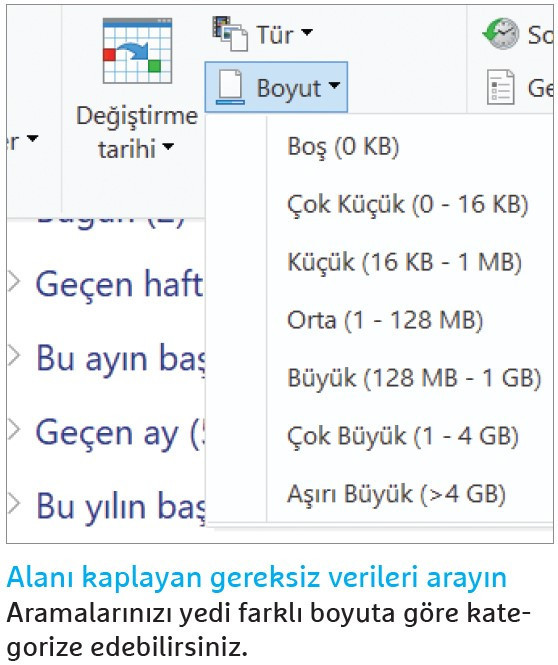Click the Boyut button label
The width and height of the screenshot is (558, 665).
click(288, 89)
